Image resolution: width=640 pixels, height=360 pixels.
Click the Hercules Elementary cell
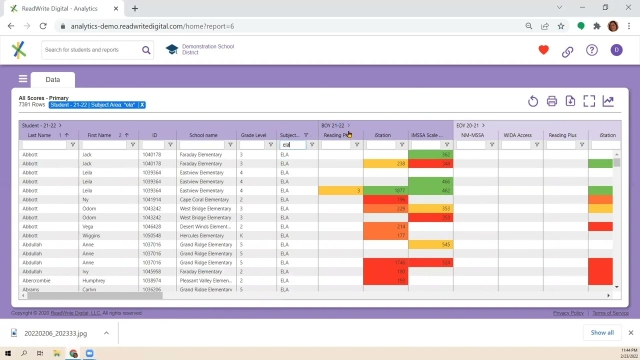tap(206, 236)
